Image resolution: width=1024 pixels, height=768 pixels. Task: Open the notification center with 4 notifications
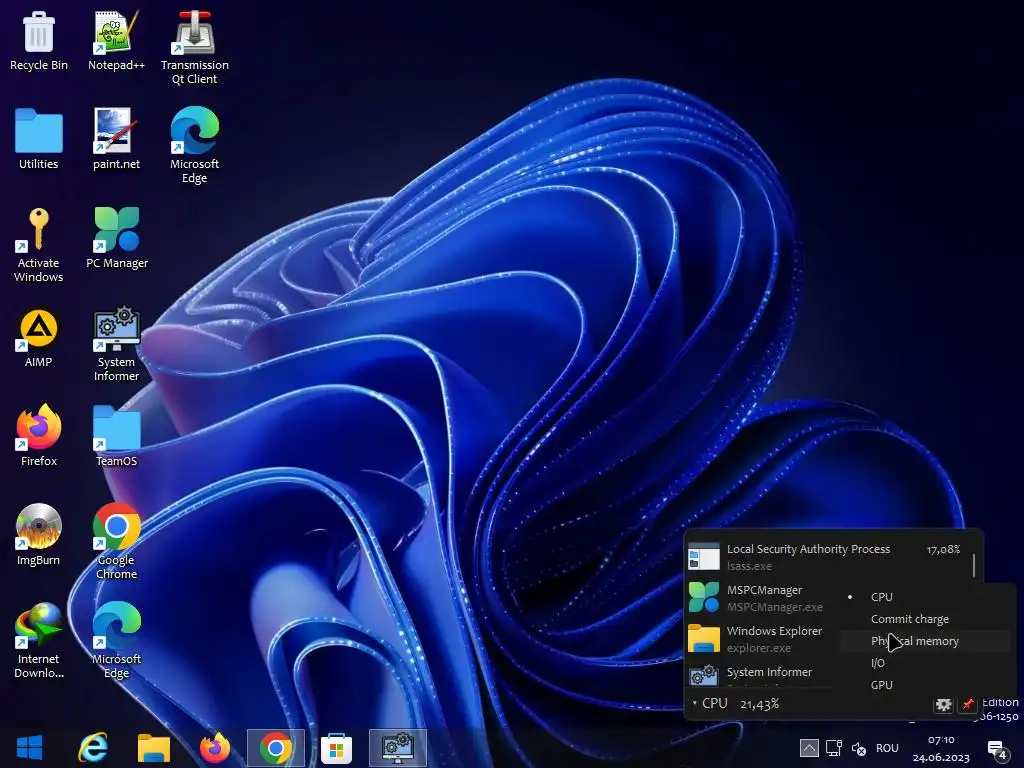coord(997,751)
